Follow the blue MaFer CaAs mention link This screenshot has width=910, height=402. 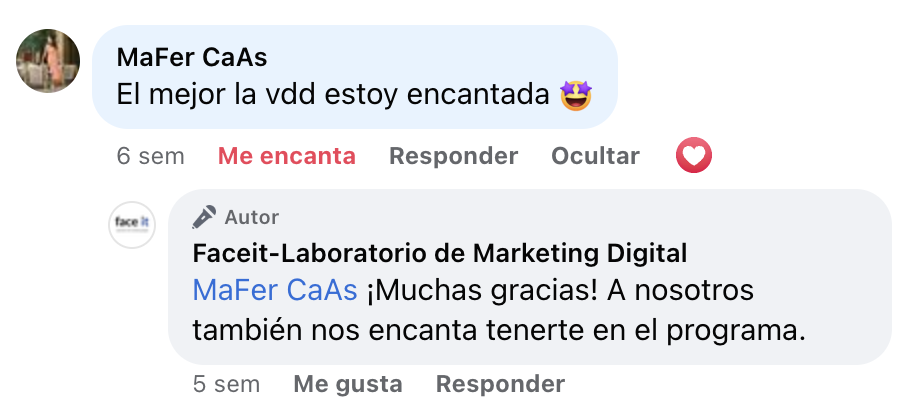tap(275, 291)
